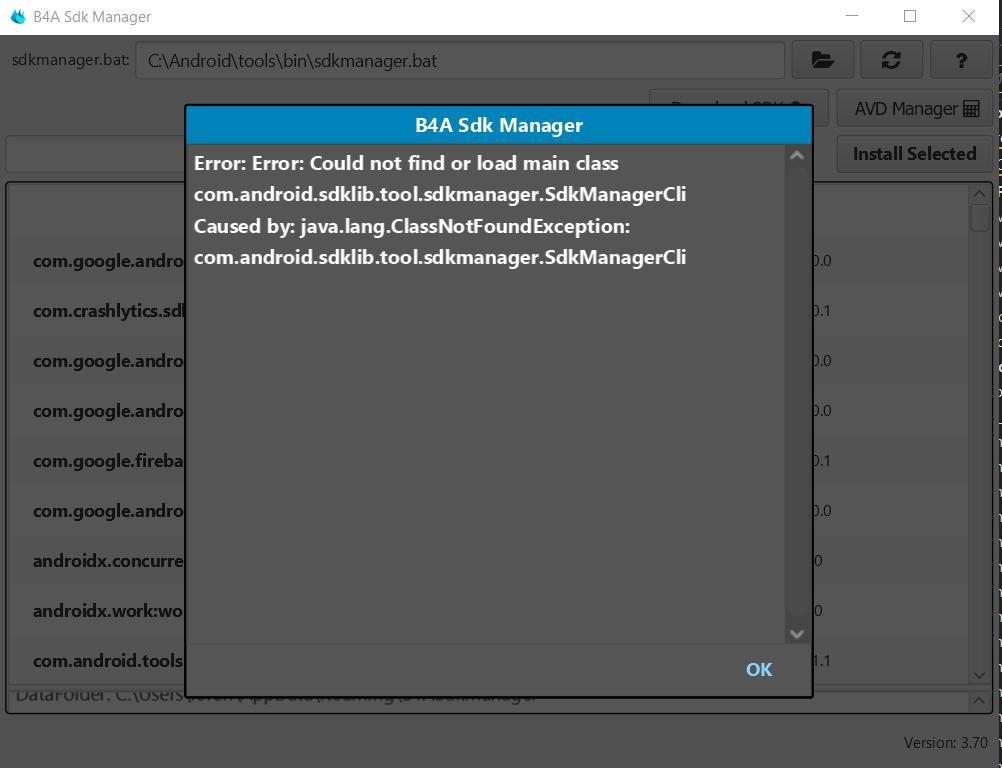Click the dialog scrollbar down arrow
The image size is (1002, 768).
point(797,634)
